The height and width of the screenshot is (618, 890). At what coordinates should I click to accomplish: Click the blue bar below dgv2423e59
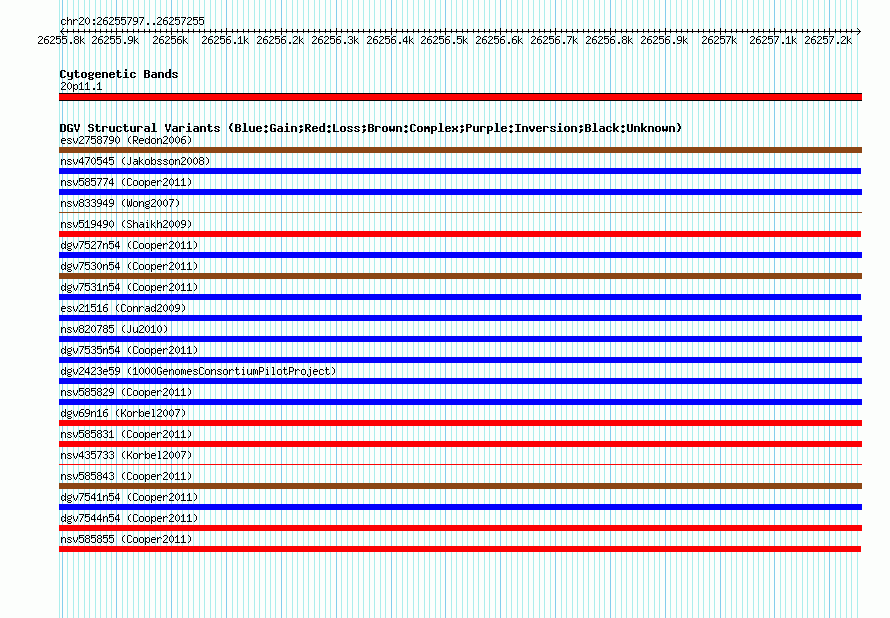(460, 381)
